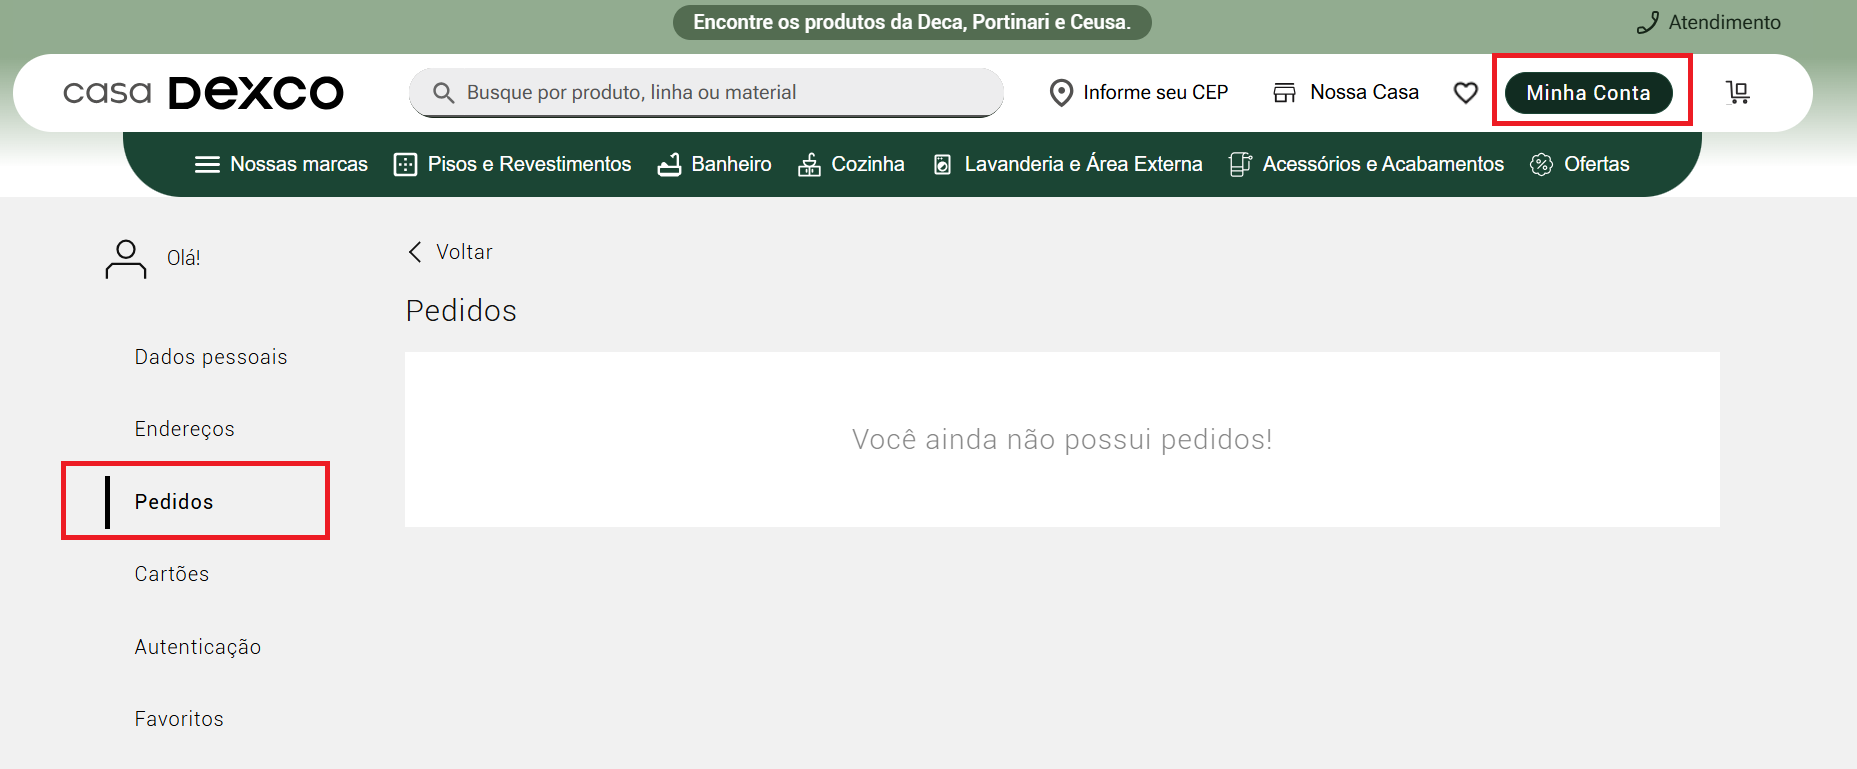This screenshot has height=769, width=1857.
Task: Click the casa Dexco logo
Action: [203, 93]
